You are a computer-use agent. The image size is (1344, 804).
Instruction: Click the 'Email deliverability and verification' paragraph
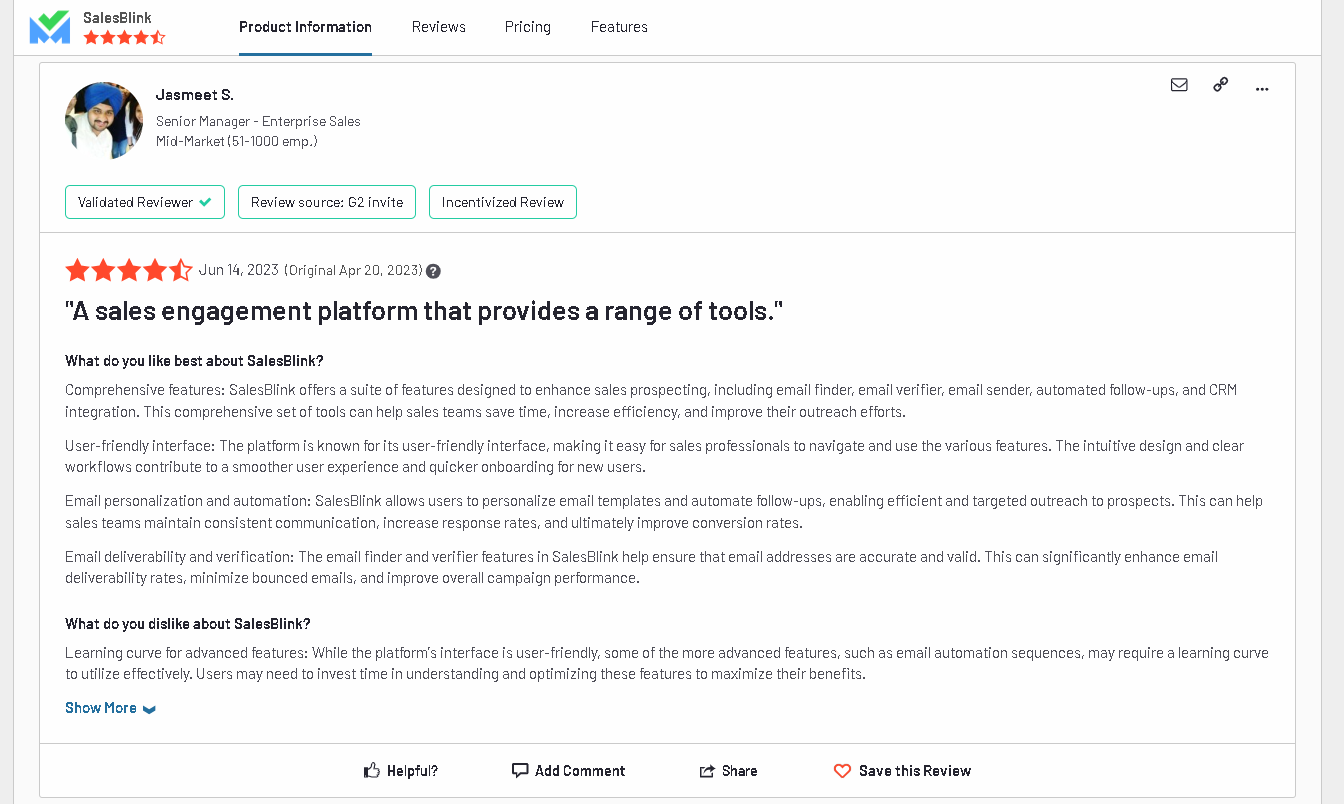coord(641,568)
